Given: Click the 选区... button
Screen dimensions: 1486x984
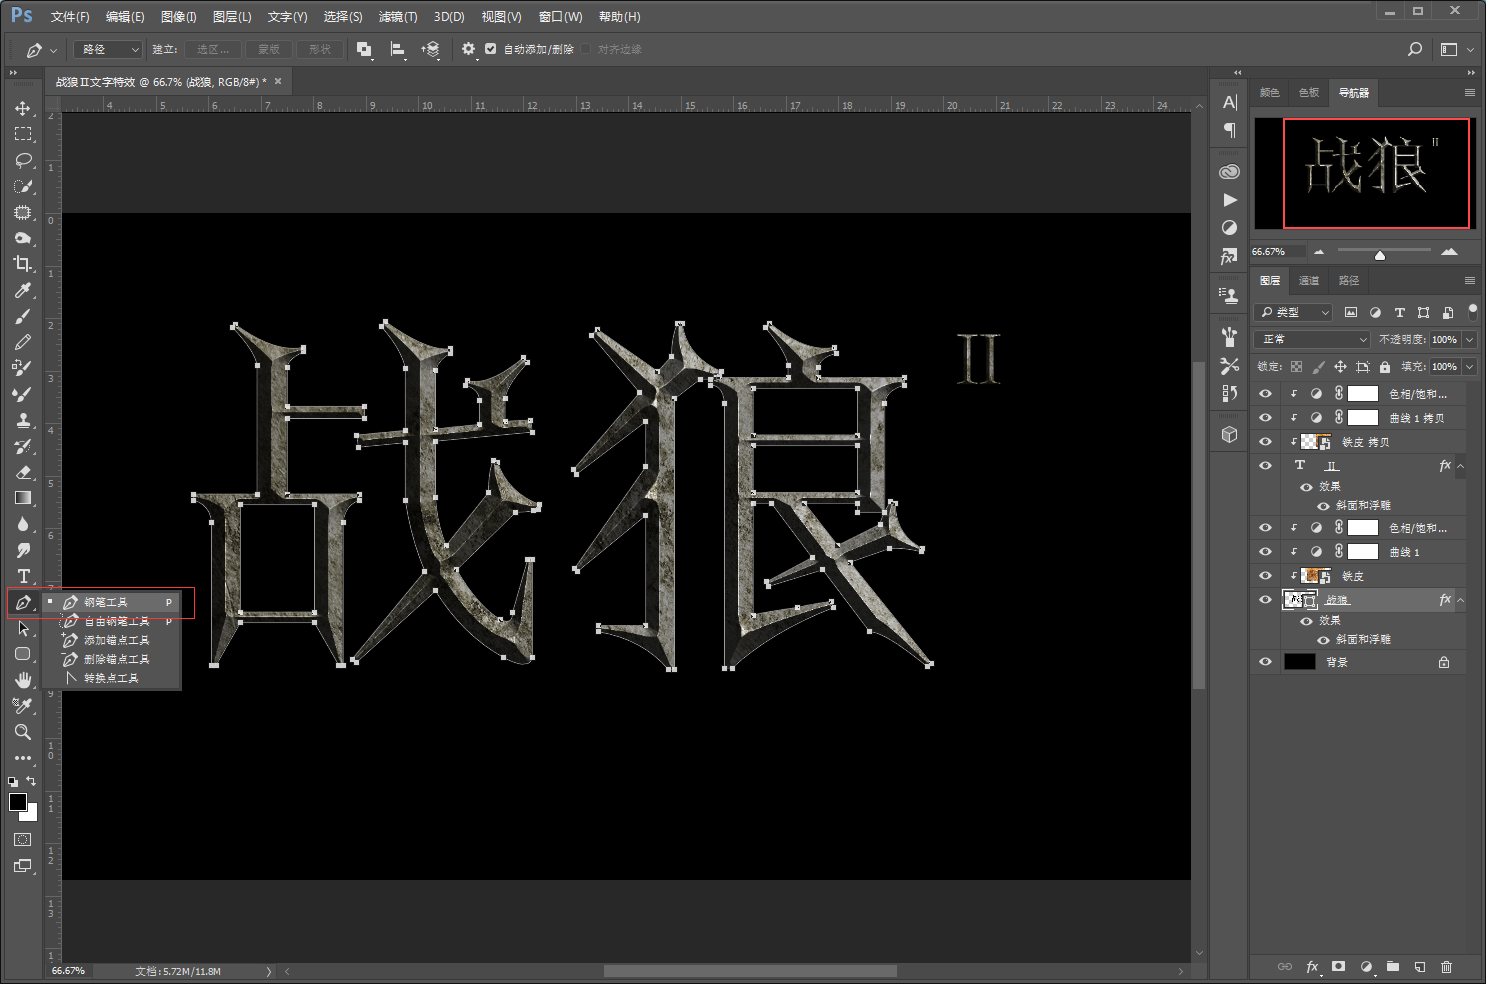Looking at the screenshot, I should click(x=213, y=49).
